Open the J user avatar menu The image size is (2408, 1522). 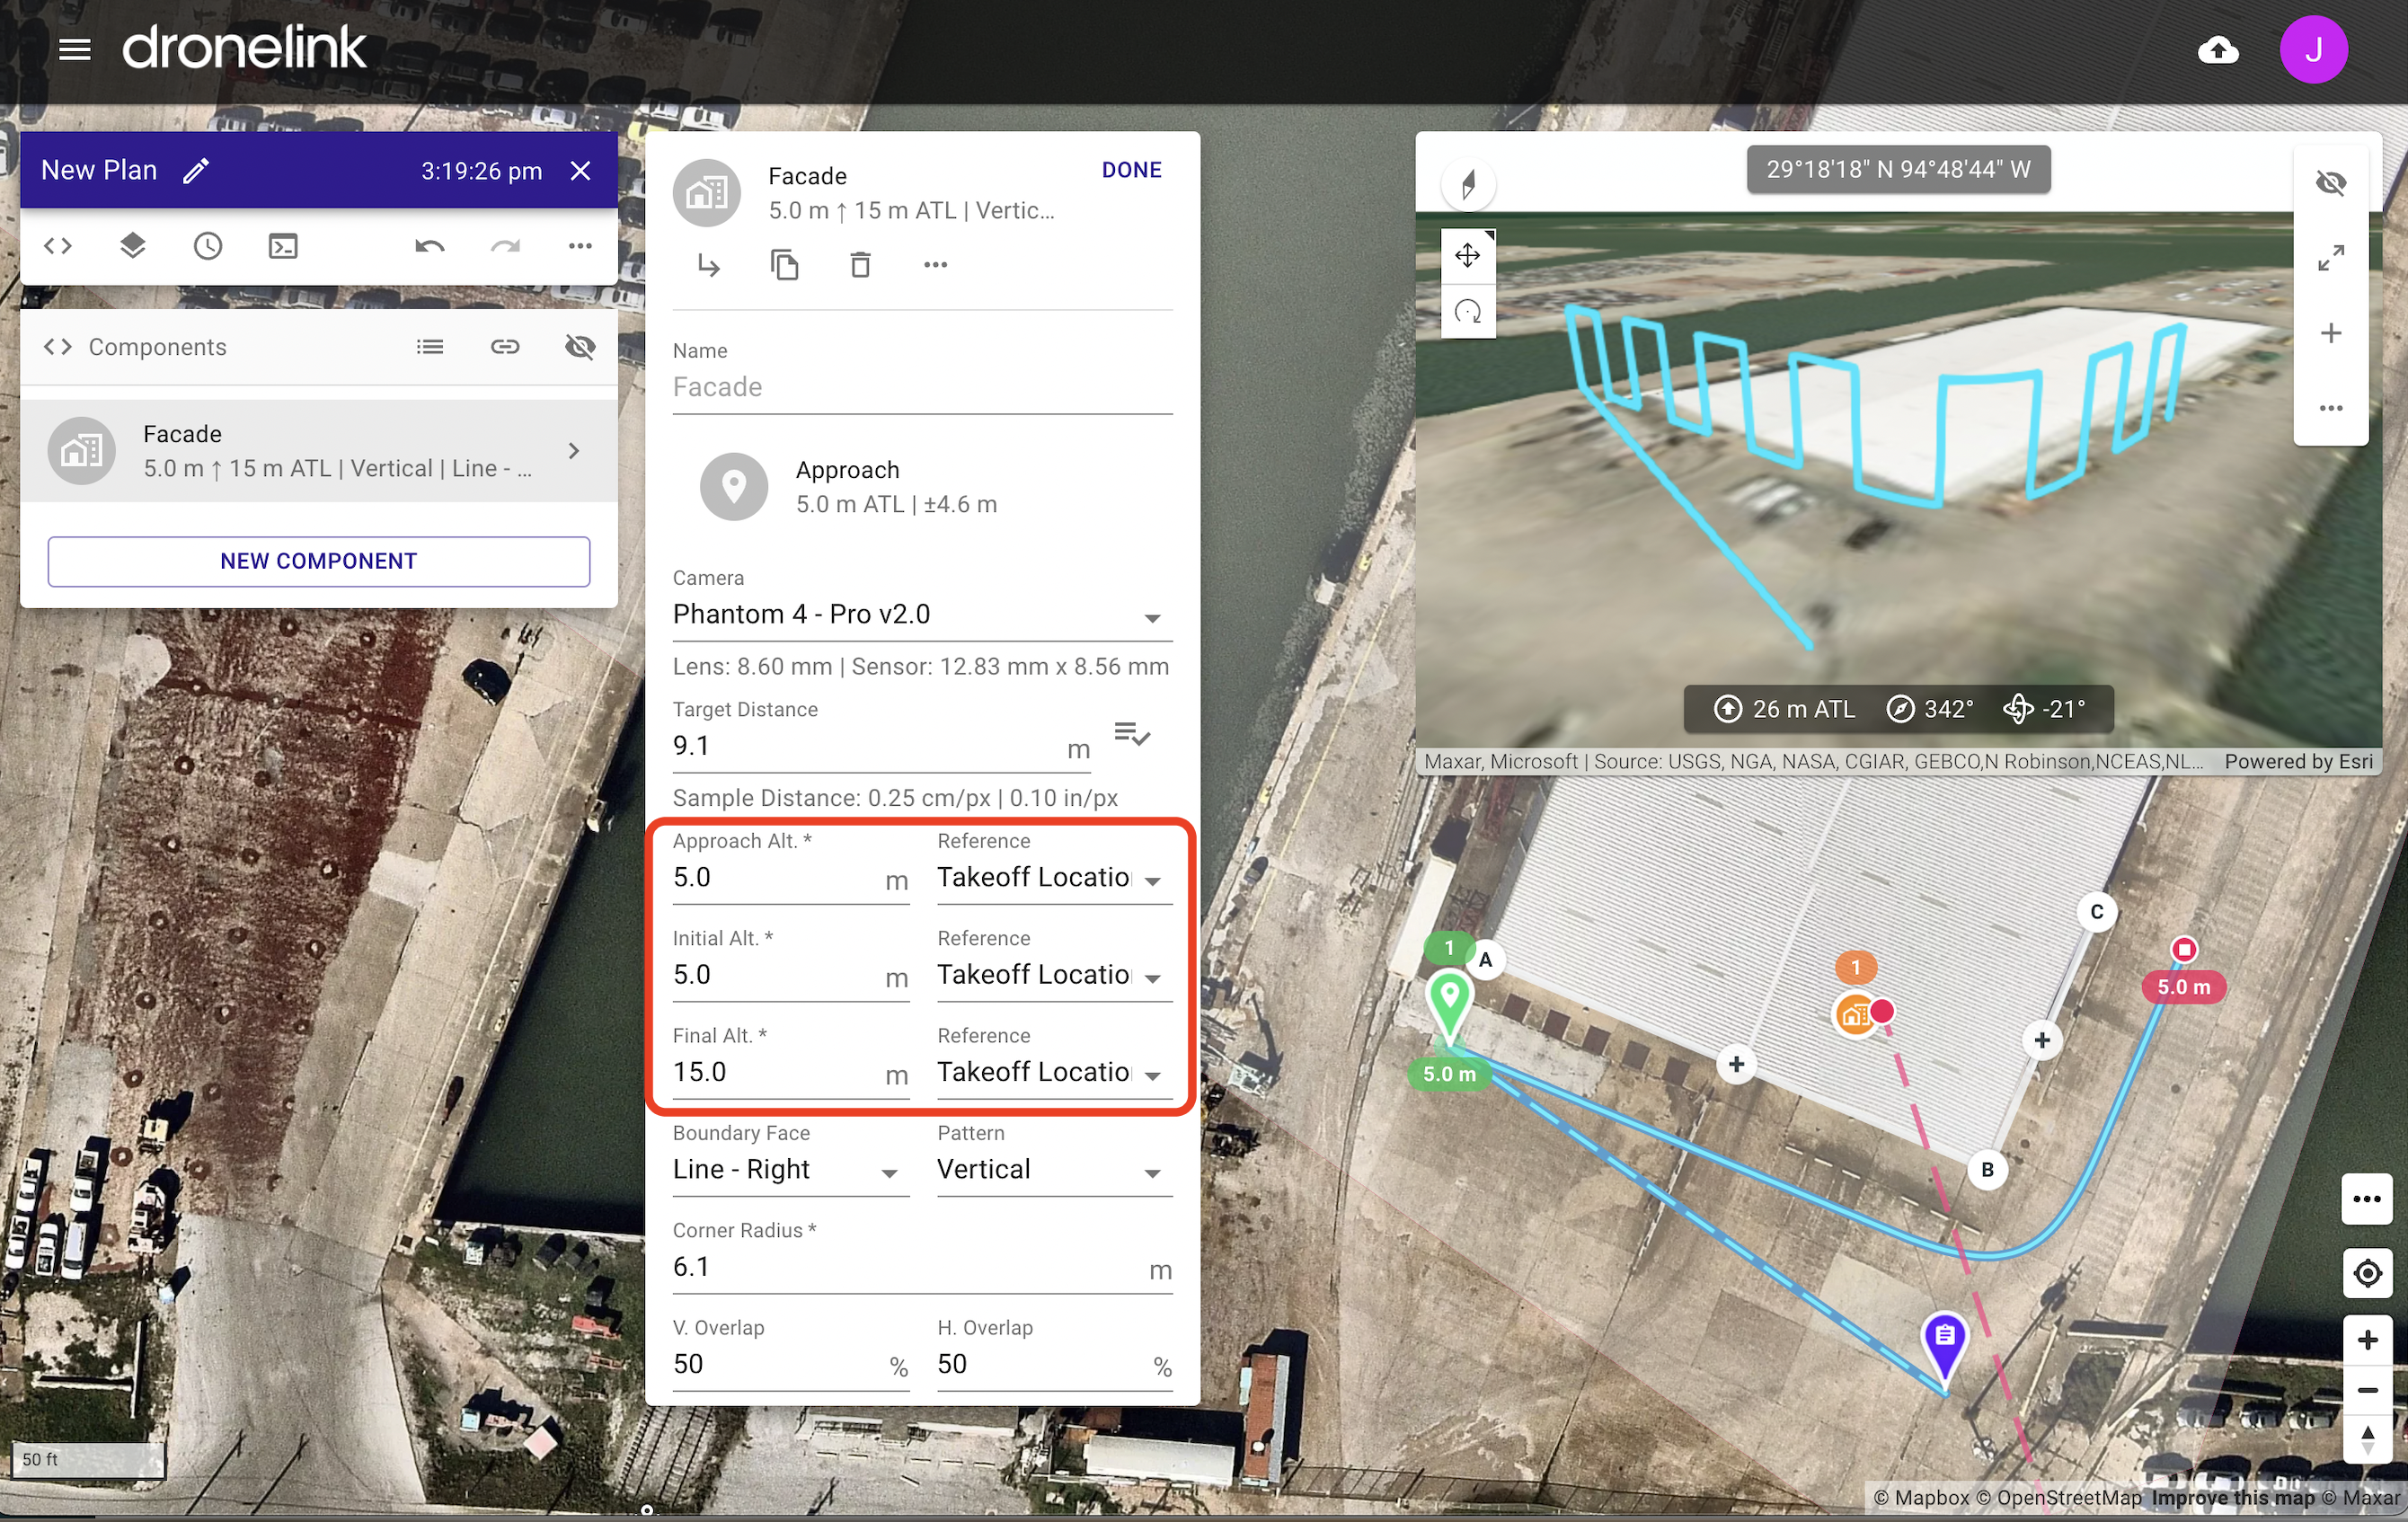[x=2313, y=49]
